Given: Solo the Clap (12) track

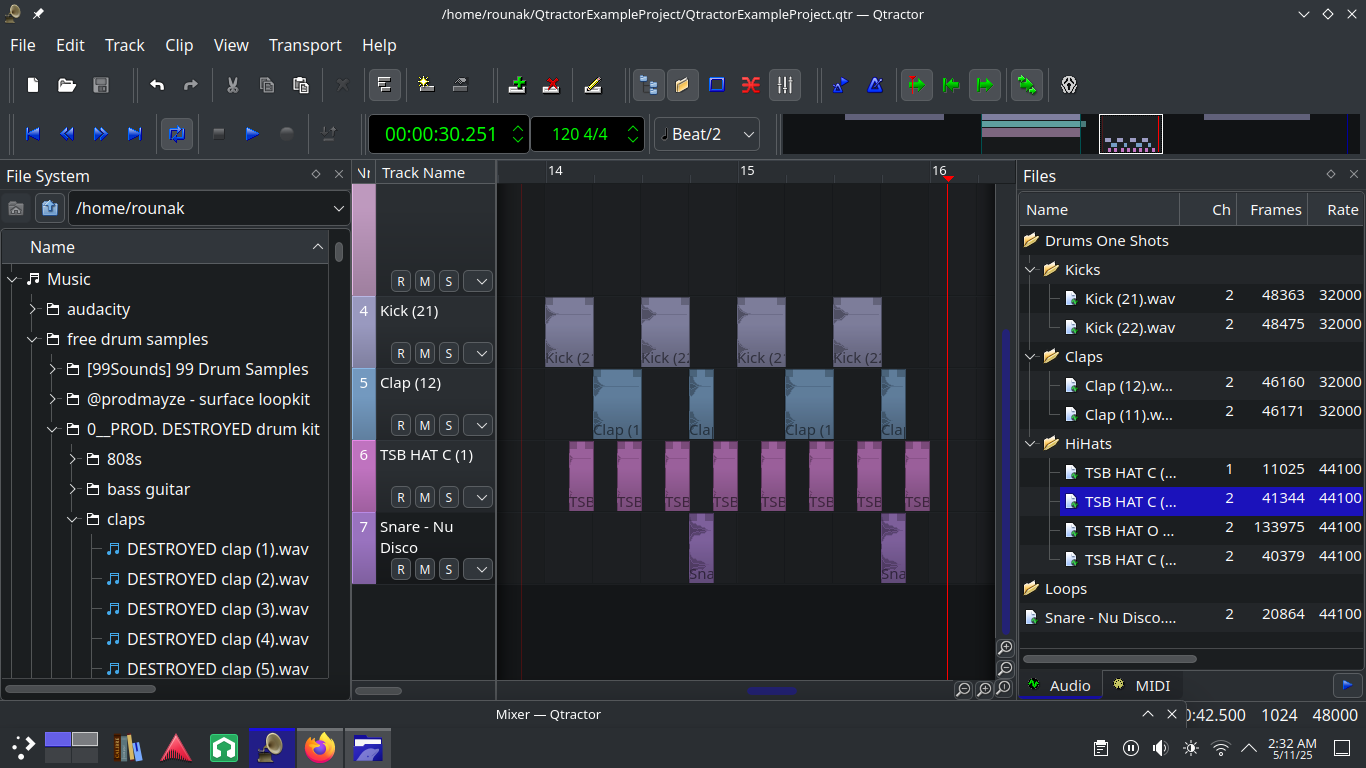Looking at the screenshot, I should [x=448, y=425].
